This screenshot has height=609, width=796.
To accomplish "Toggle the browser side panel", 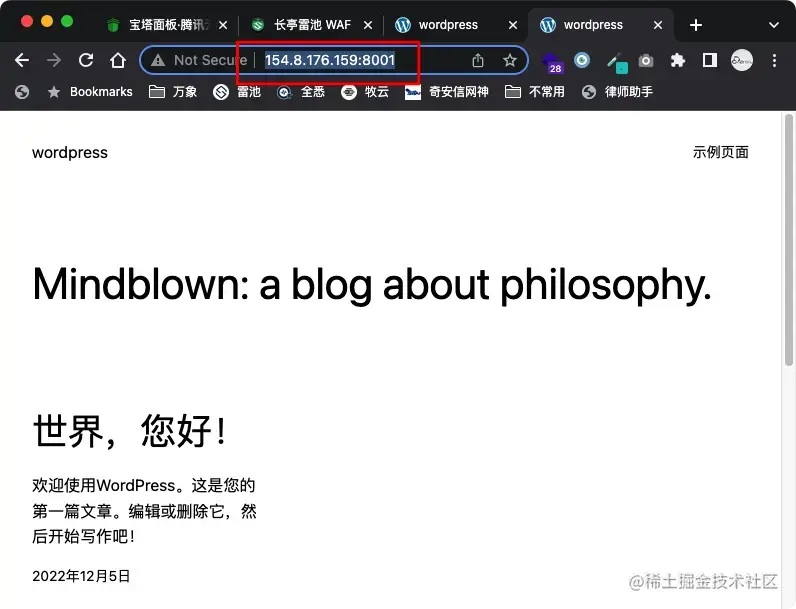I will pyautogui.click(x=710, y=60).
